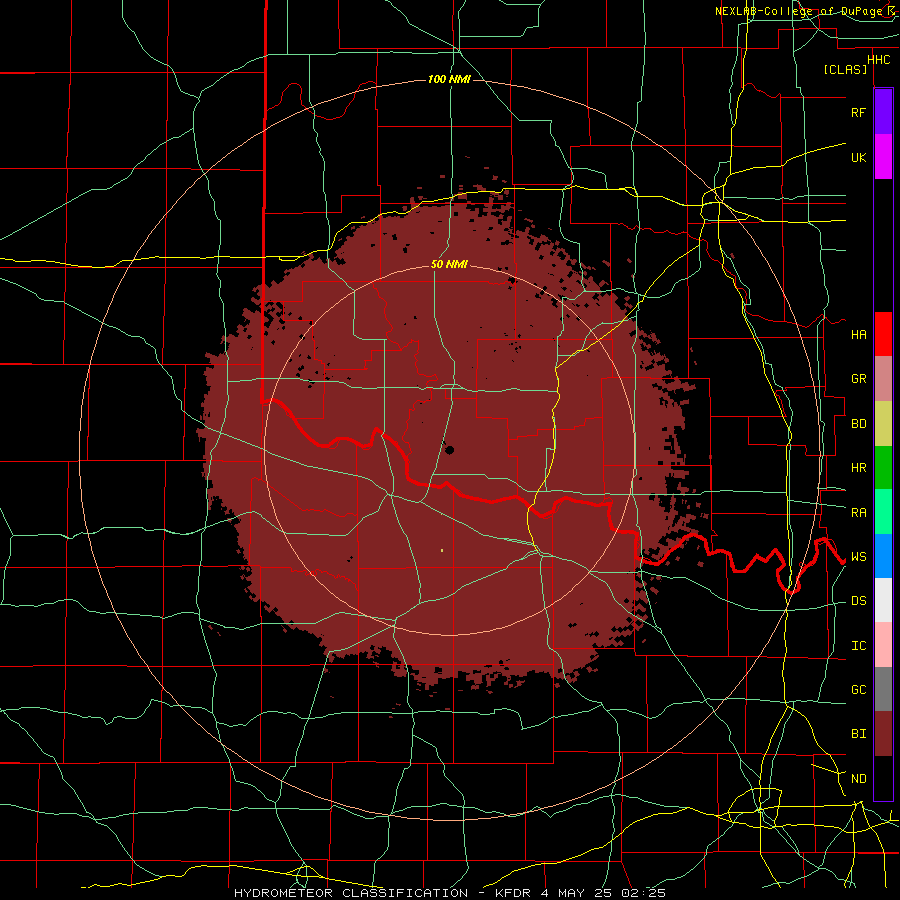Click the BI legend label text

(x=858, y=734)
